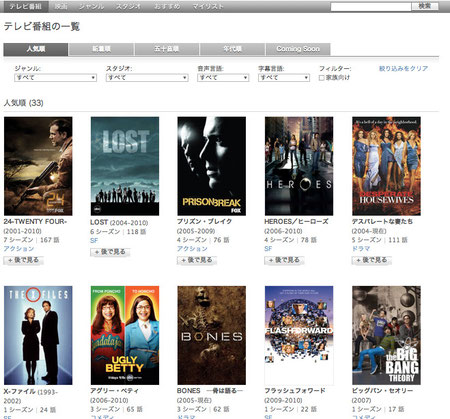Click the 24-TWENTY FOUR- title link
Image resolution: width=450 pixels, height=419 pixels.
[x=35, y=222]
